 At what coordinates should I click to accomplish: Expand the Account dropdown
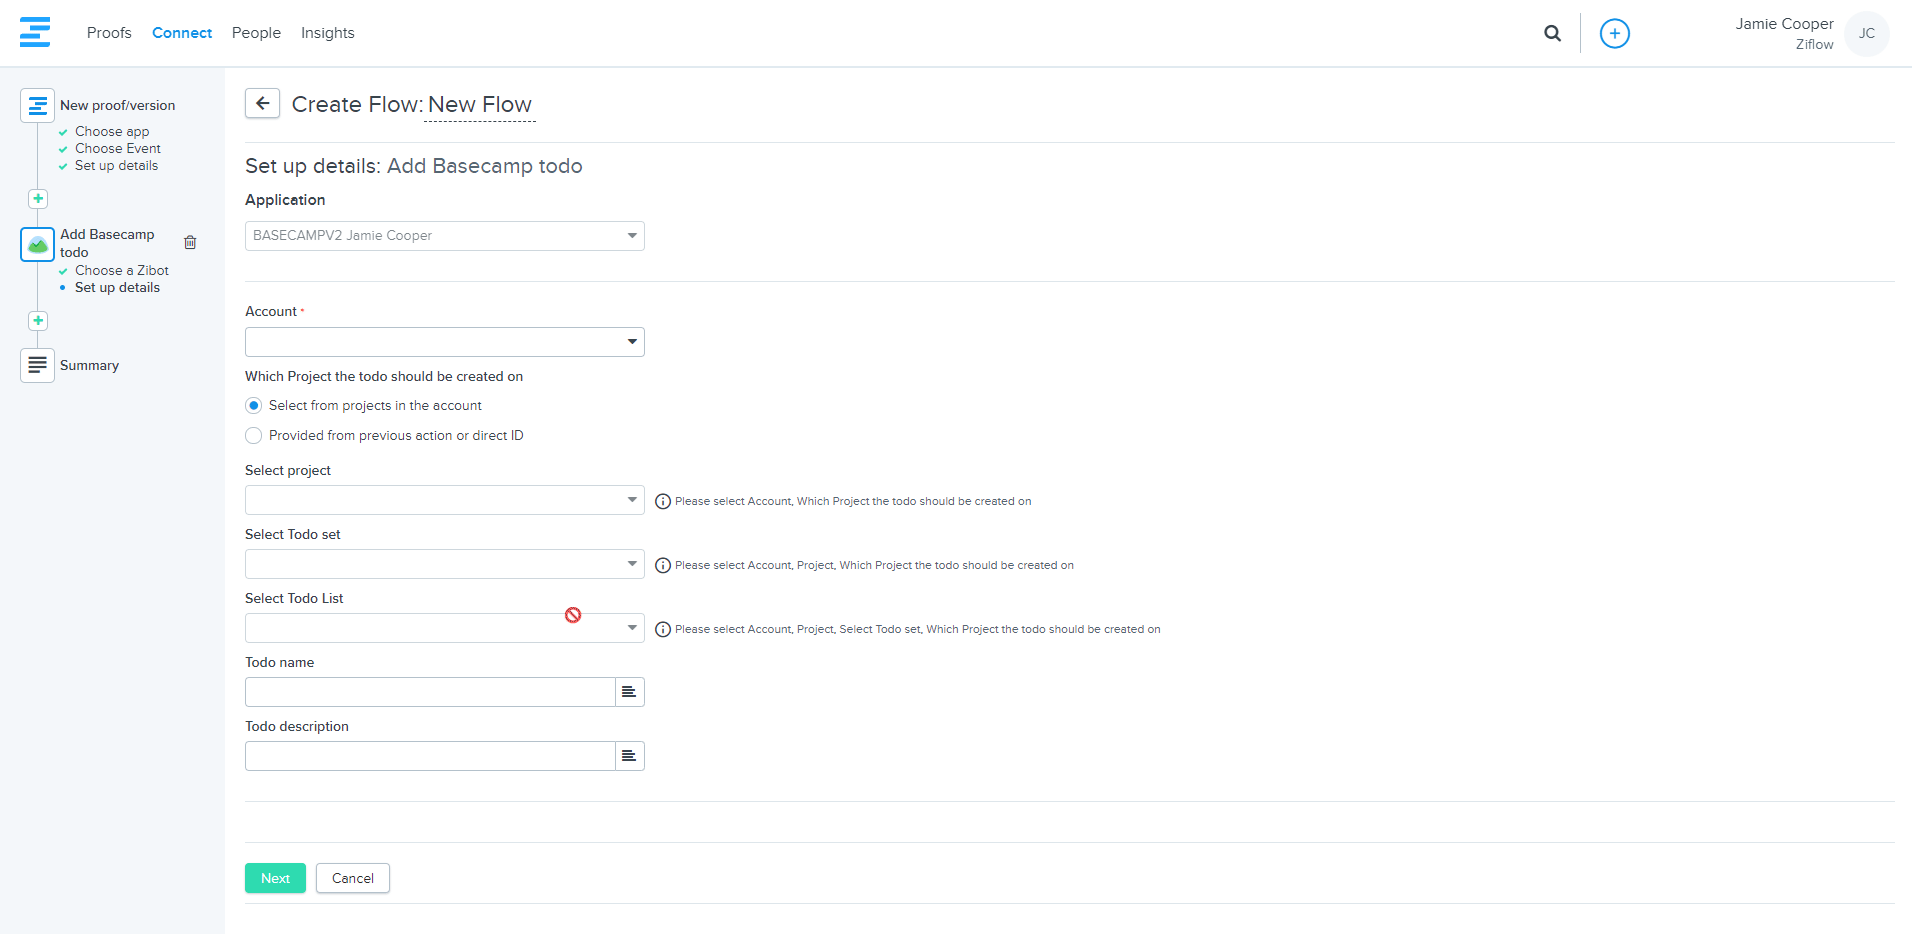point(444,342)
